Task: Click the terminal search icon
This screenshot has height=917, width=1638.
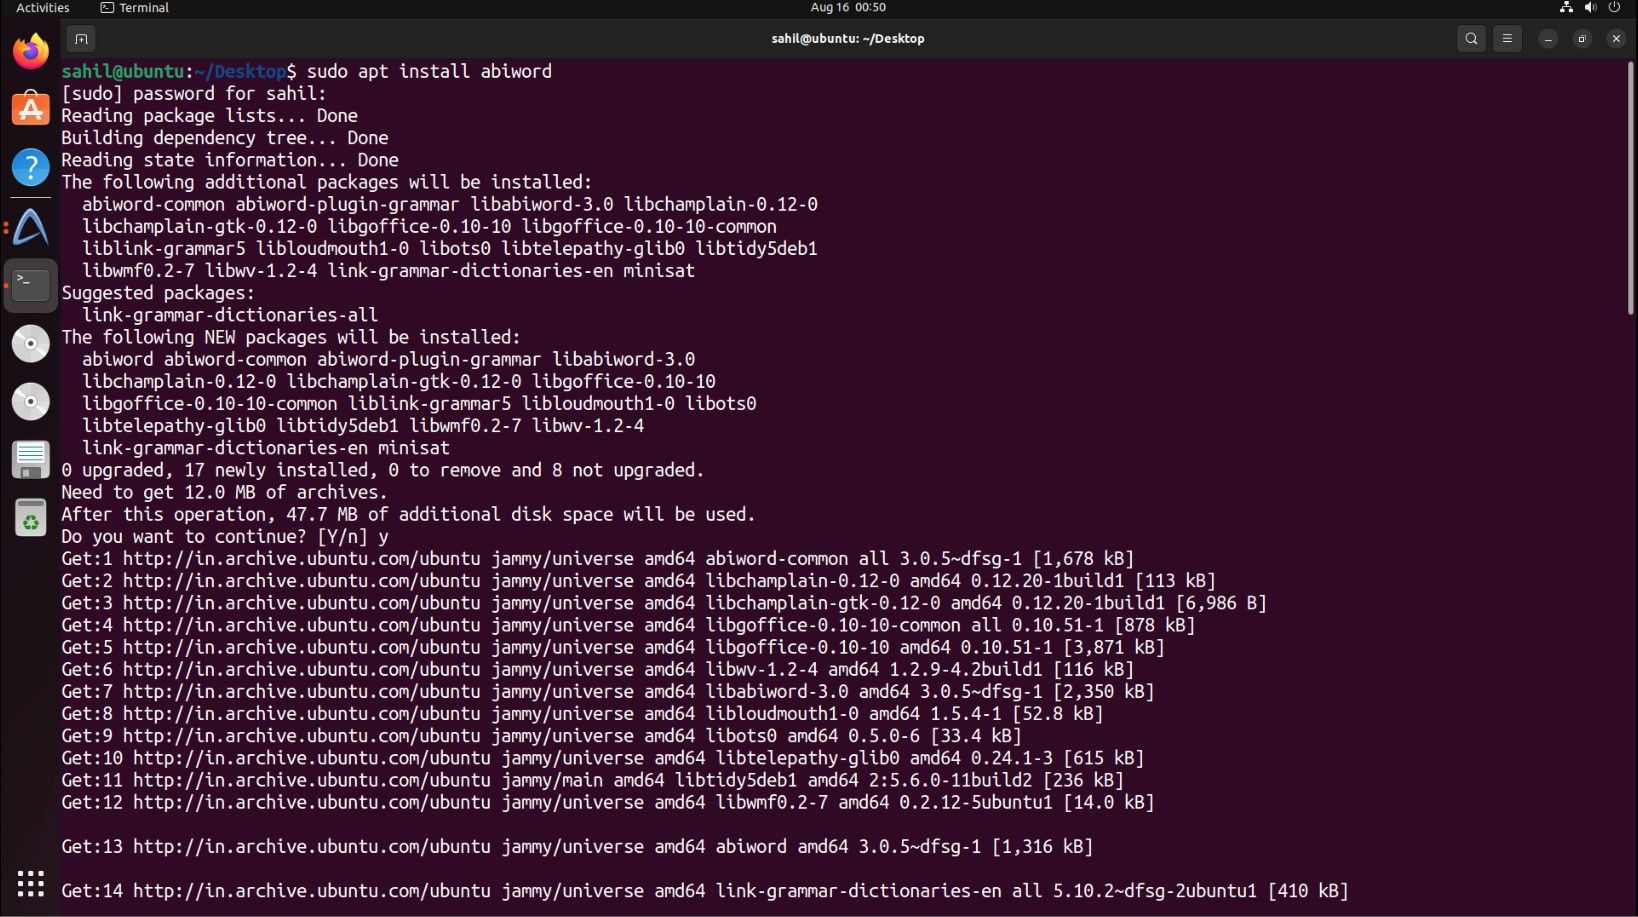Action: coord(1471,39)
